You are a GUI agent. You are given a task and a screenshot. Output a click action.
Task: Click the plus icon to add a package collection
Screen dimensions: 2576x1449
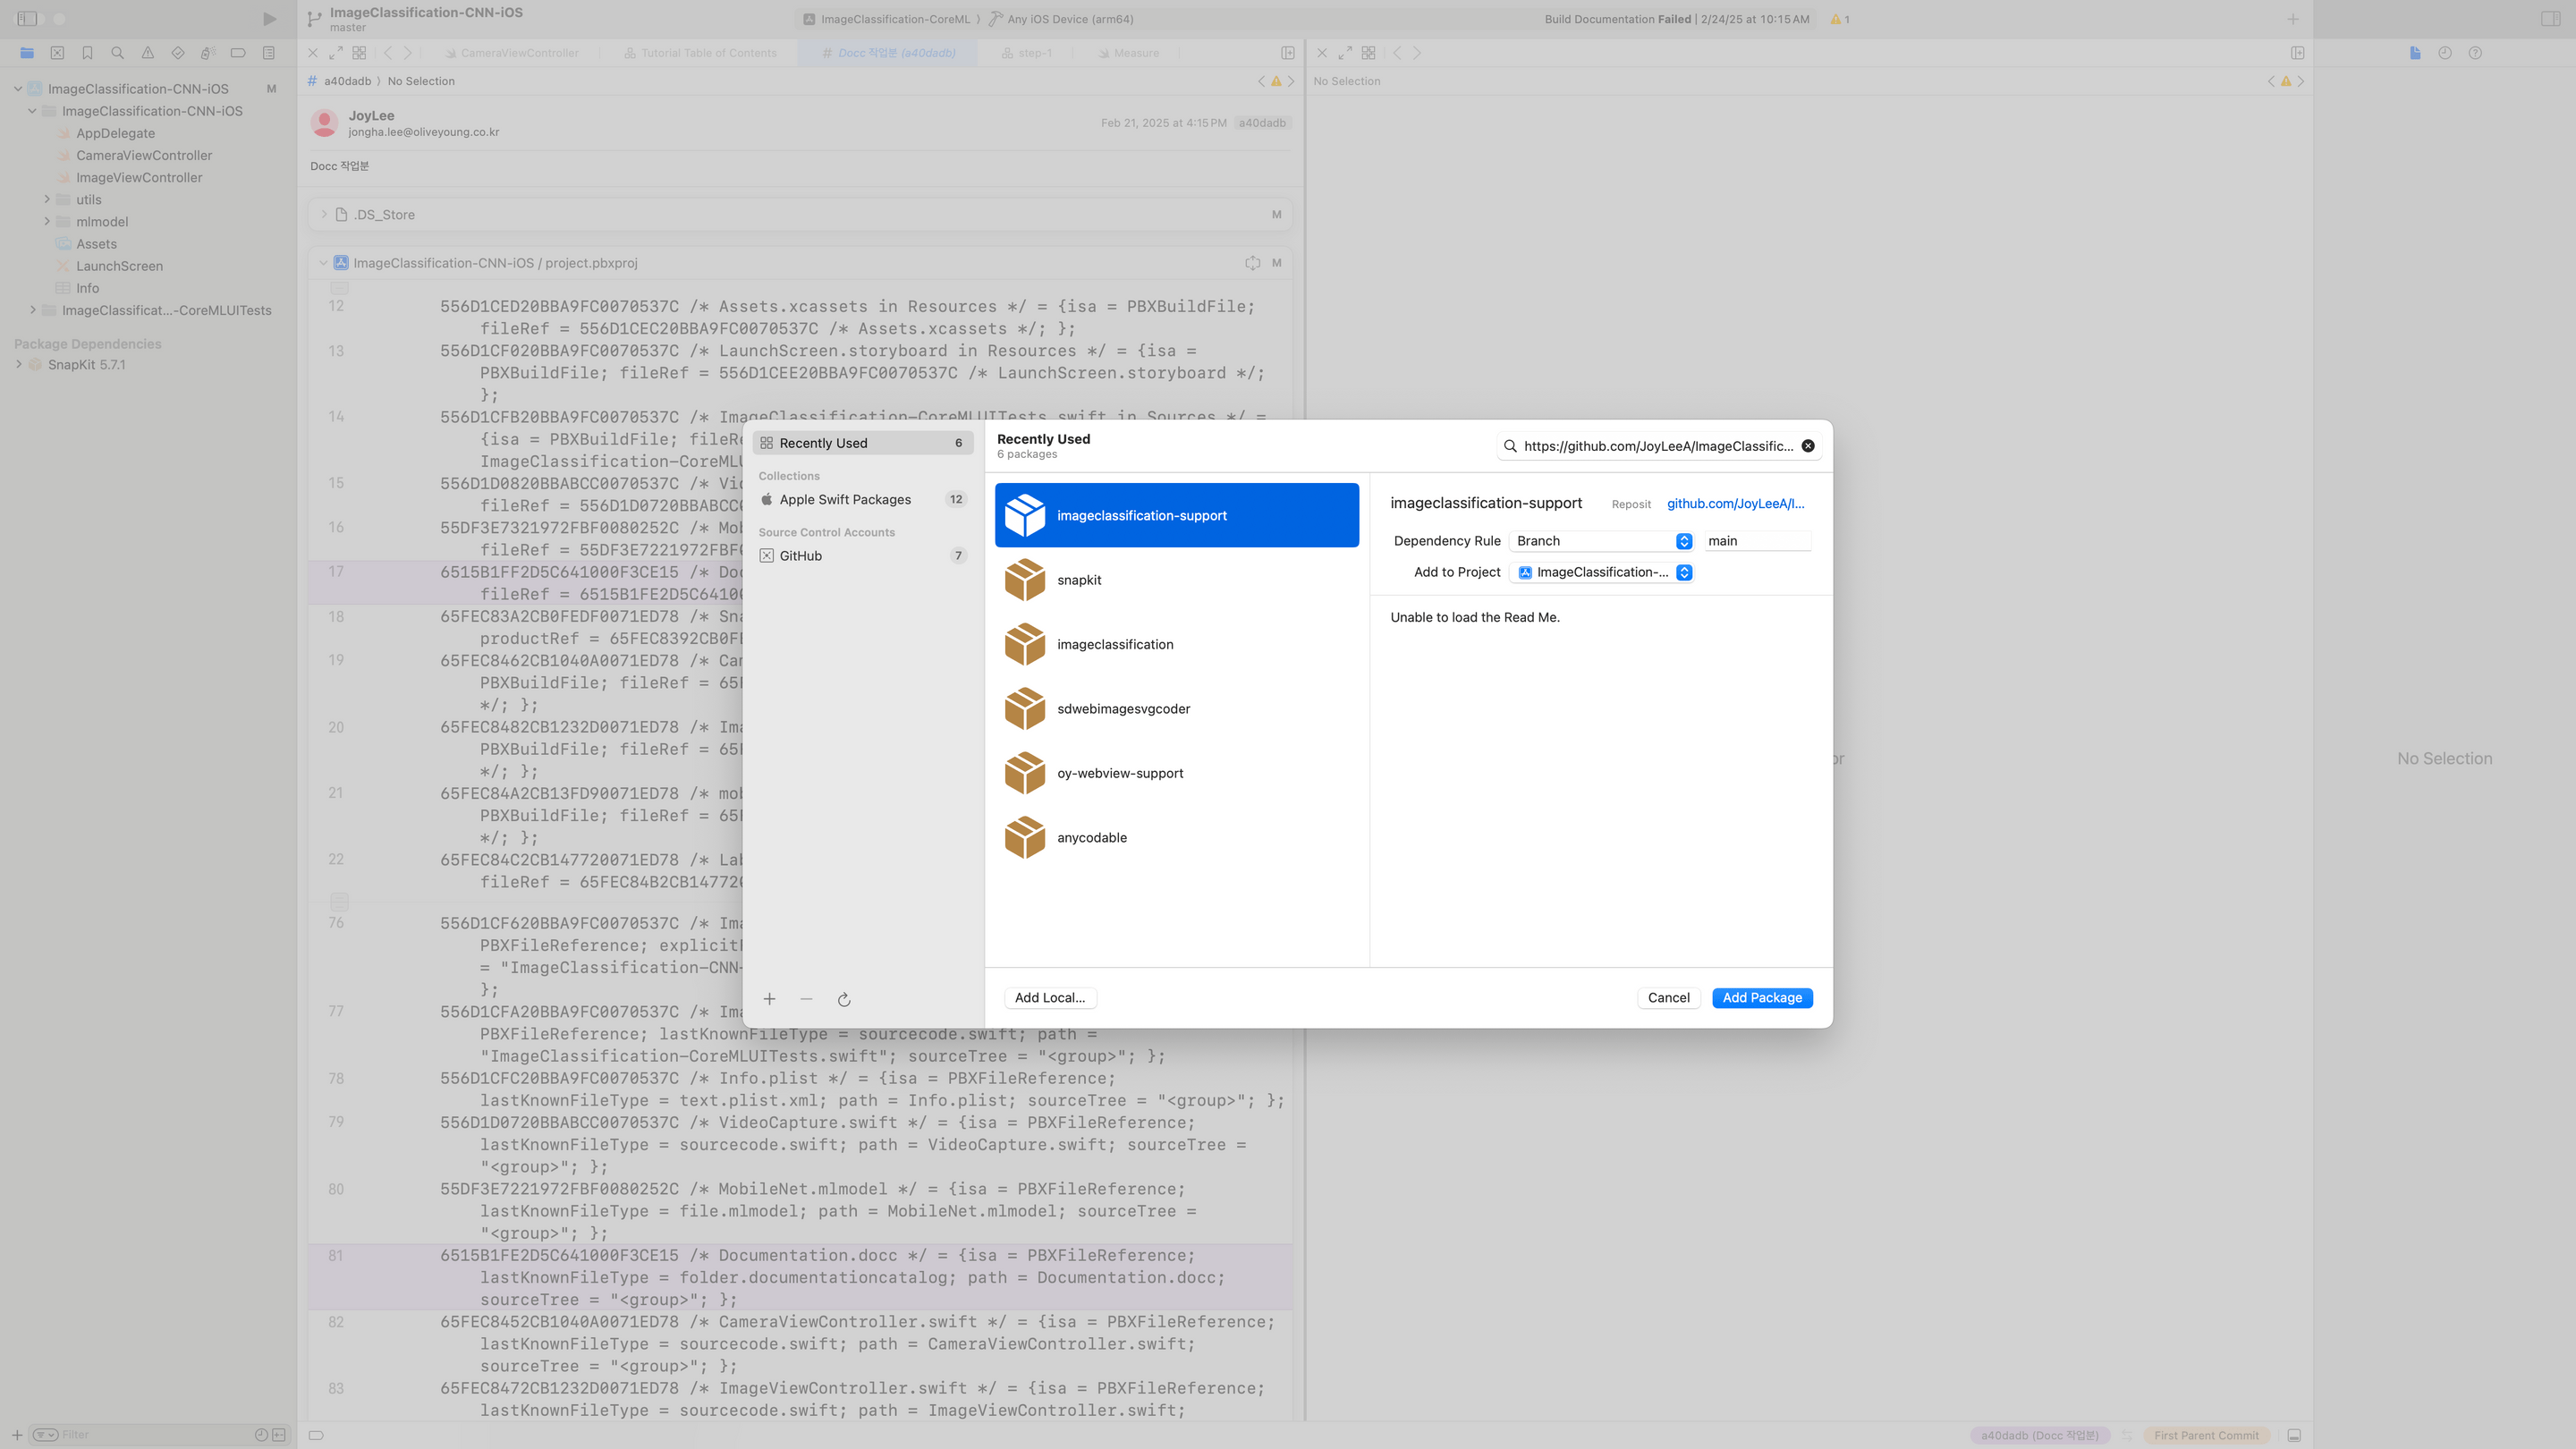coord(769,999)
